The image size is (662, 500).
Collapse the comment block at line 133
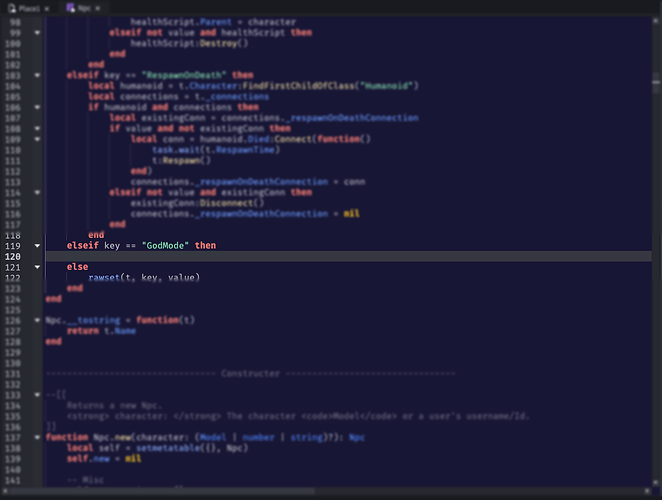[x=37, y=394]
